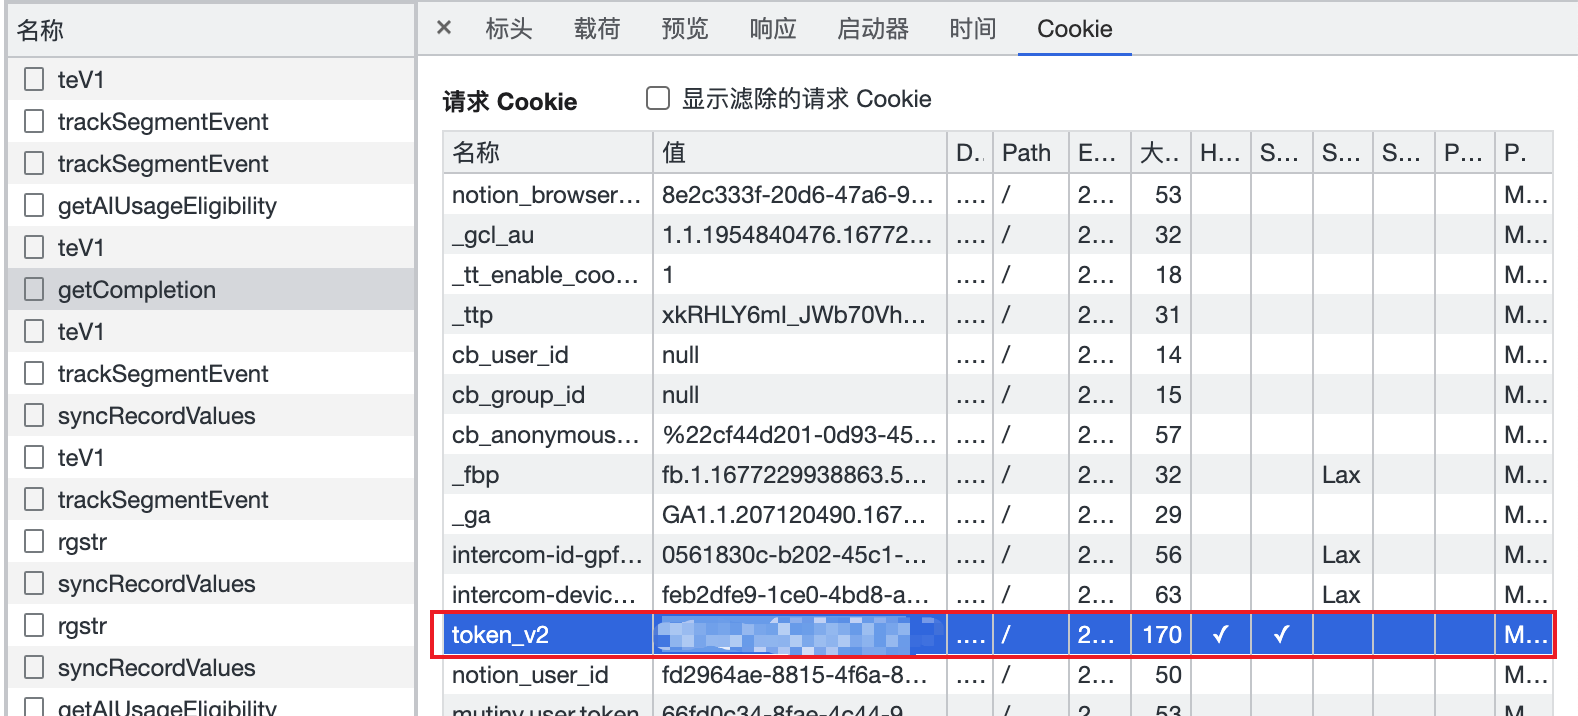Open the 预览 tab
Screen dimensions: 1578x716
coord(685,29)
